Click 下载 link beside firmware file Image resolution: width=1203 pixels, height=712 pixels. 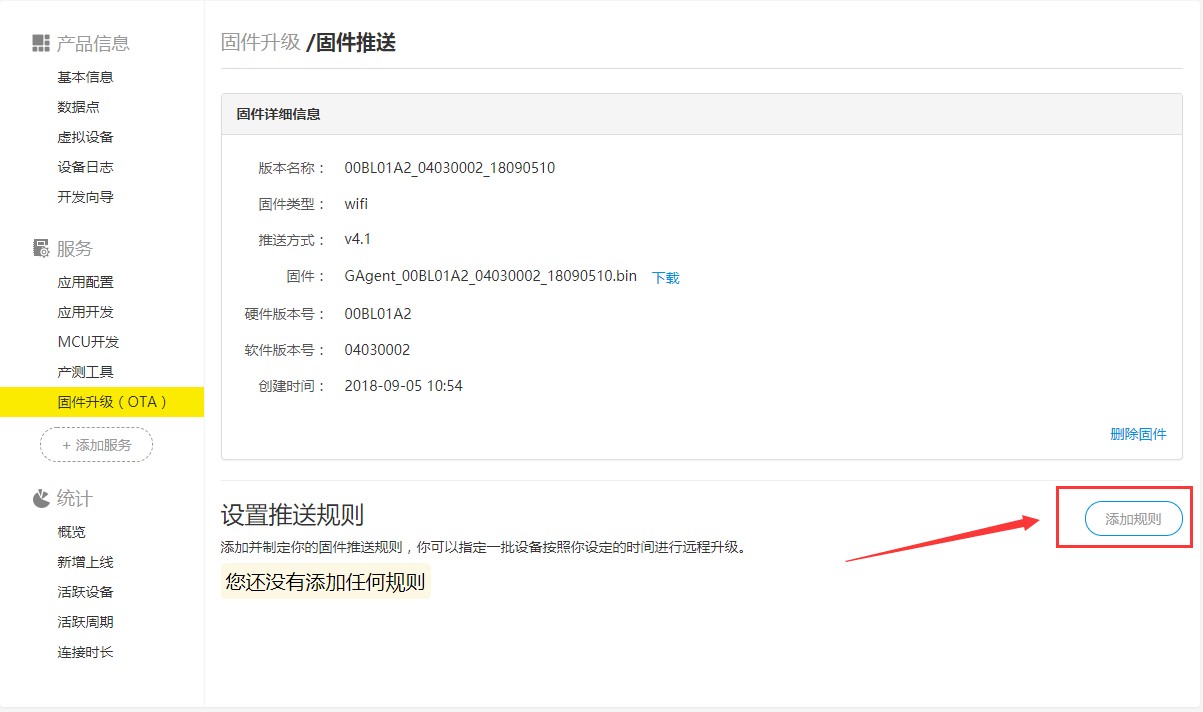[665, 278]
